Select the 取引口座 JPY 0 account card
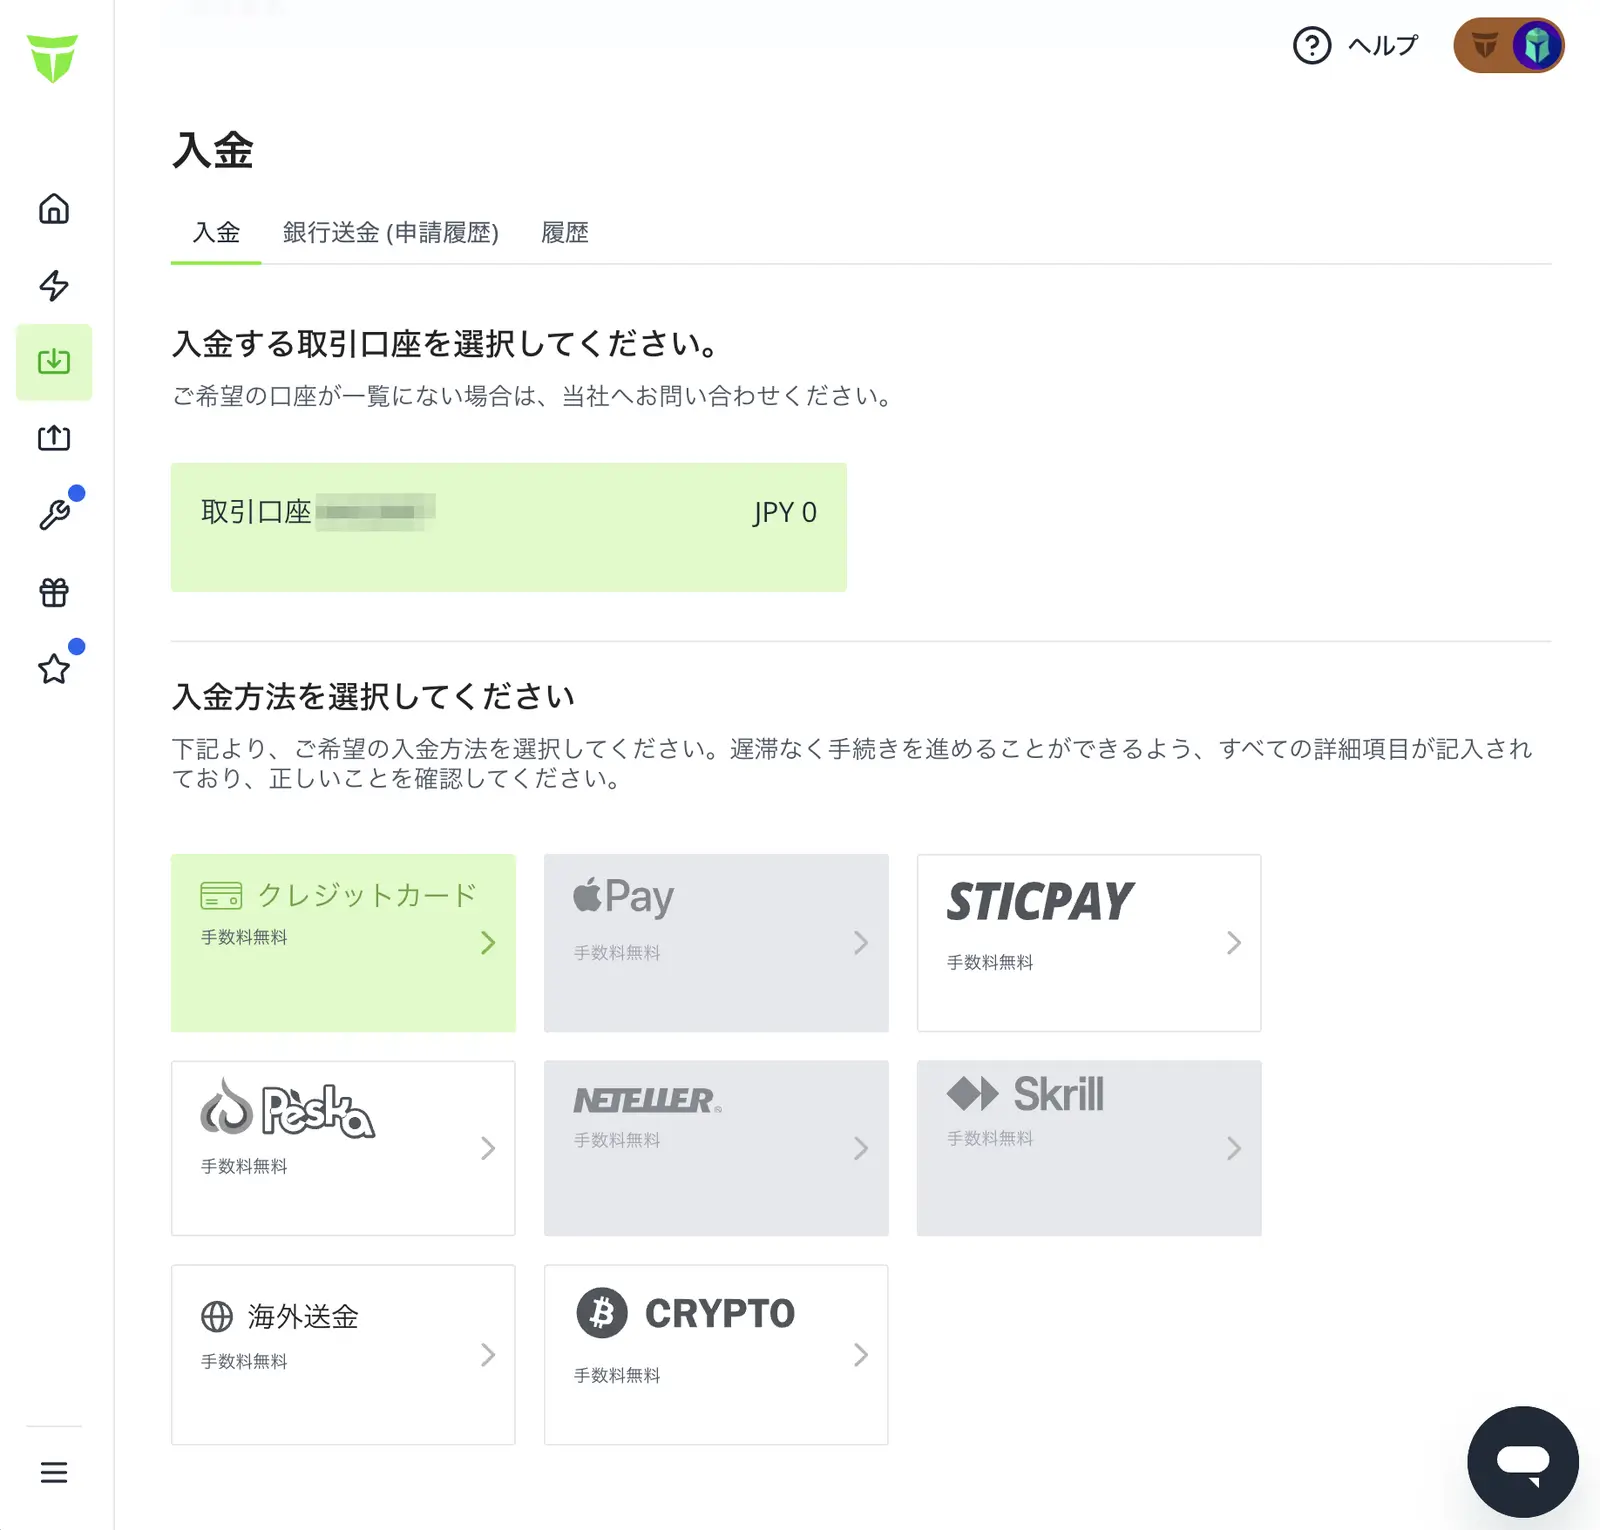Viewport: 1600px width, 1530px height. pos(509,527)
